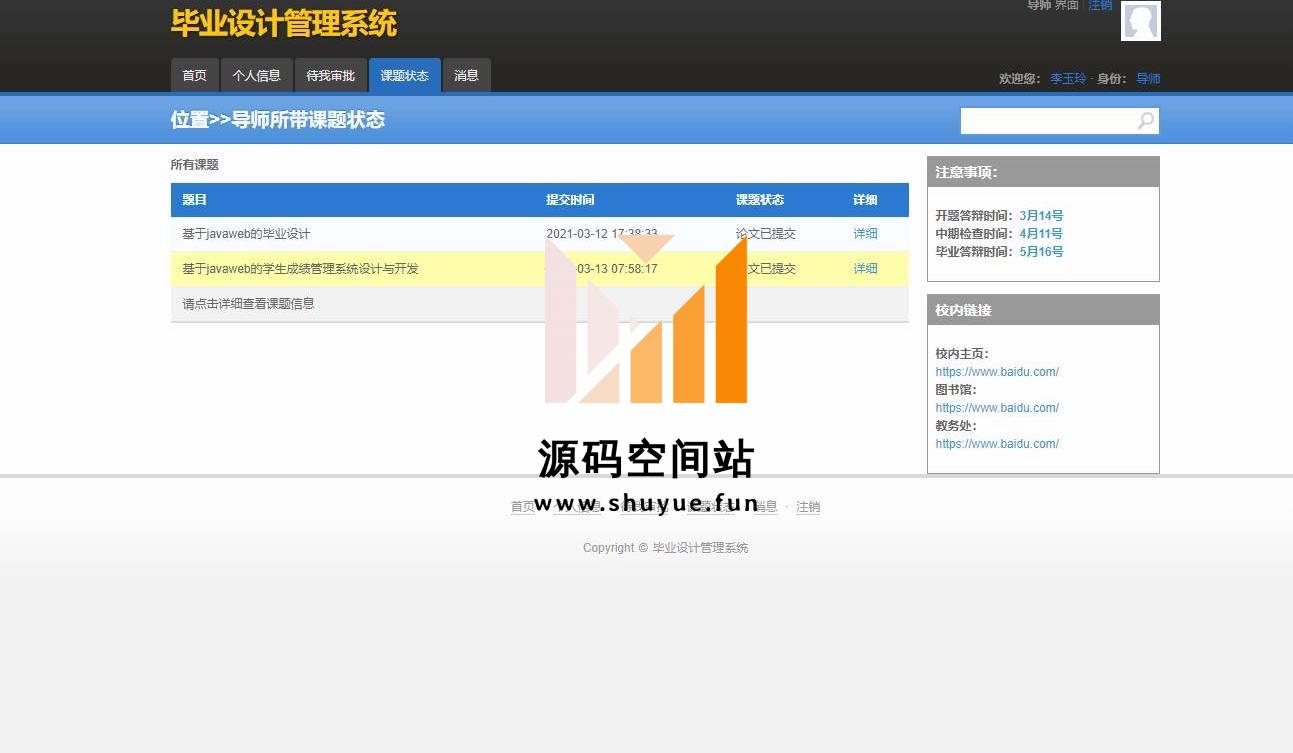Click the user avatar picture

1140,21
